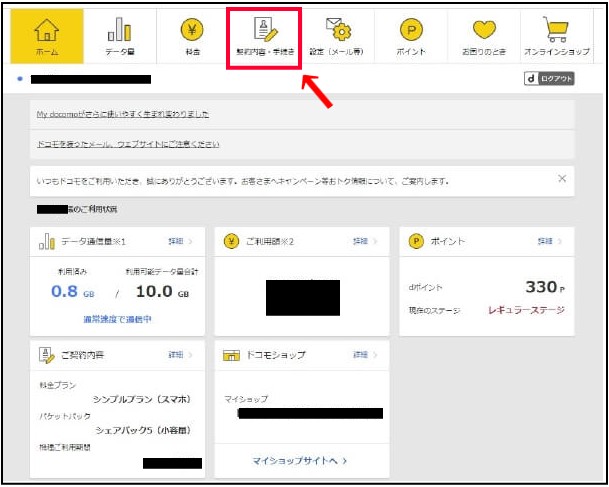Open 詳細 for ポイント card

coord(549,241)
